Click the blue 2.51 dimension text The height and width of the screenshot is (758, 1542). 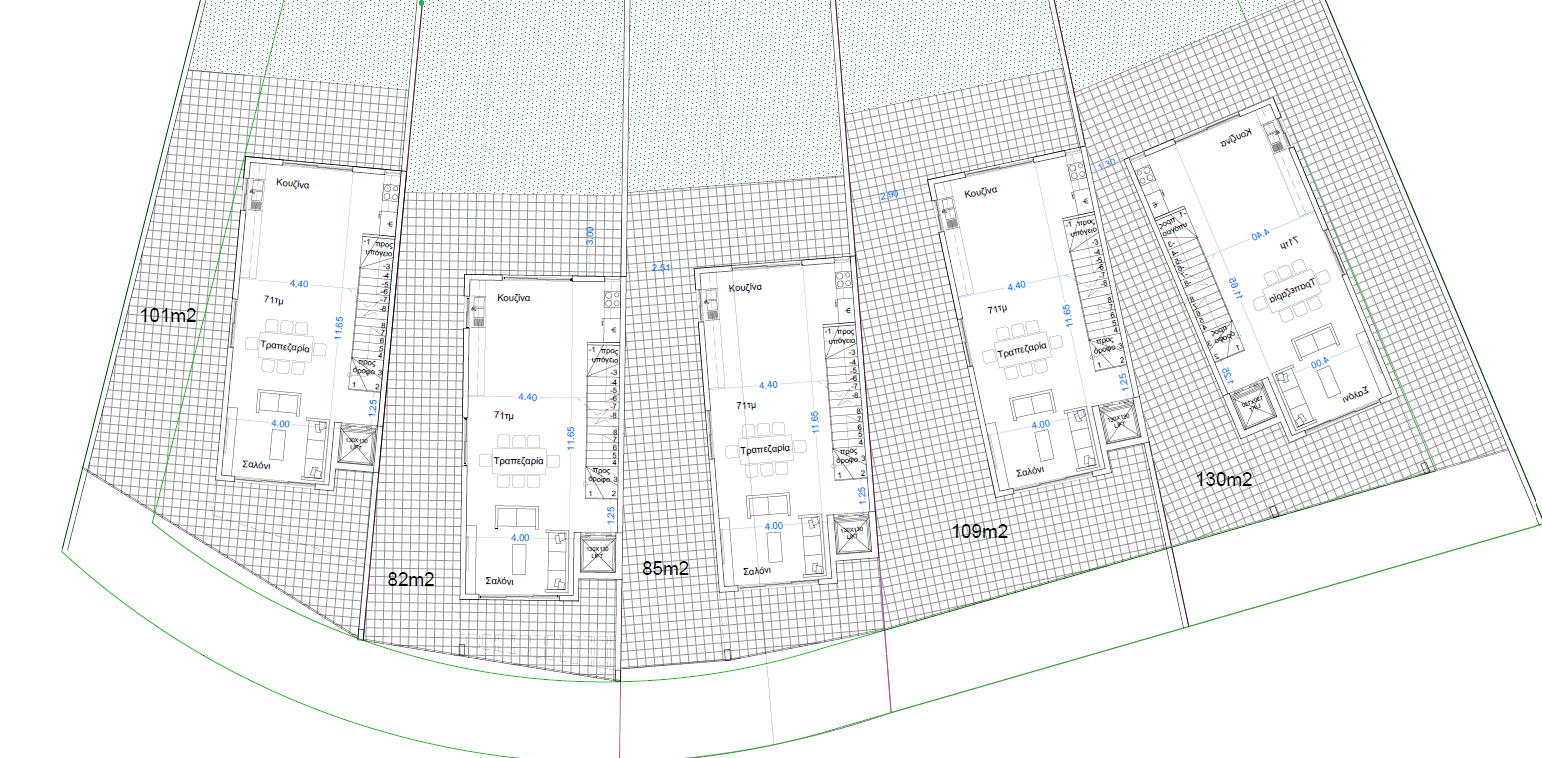661,268
